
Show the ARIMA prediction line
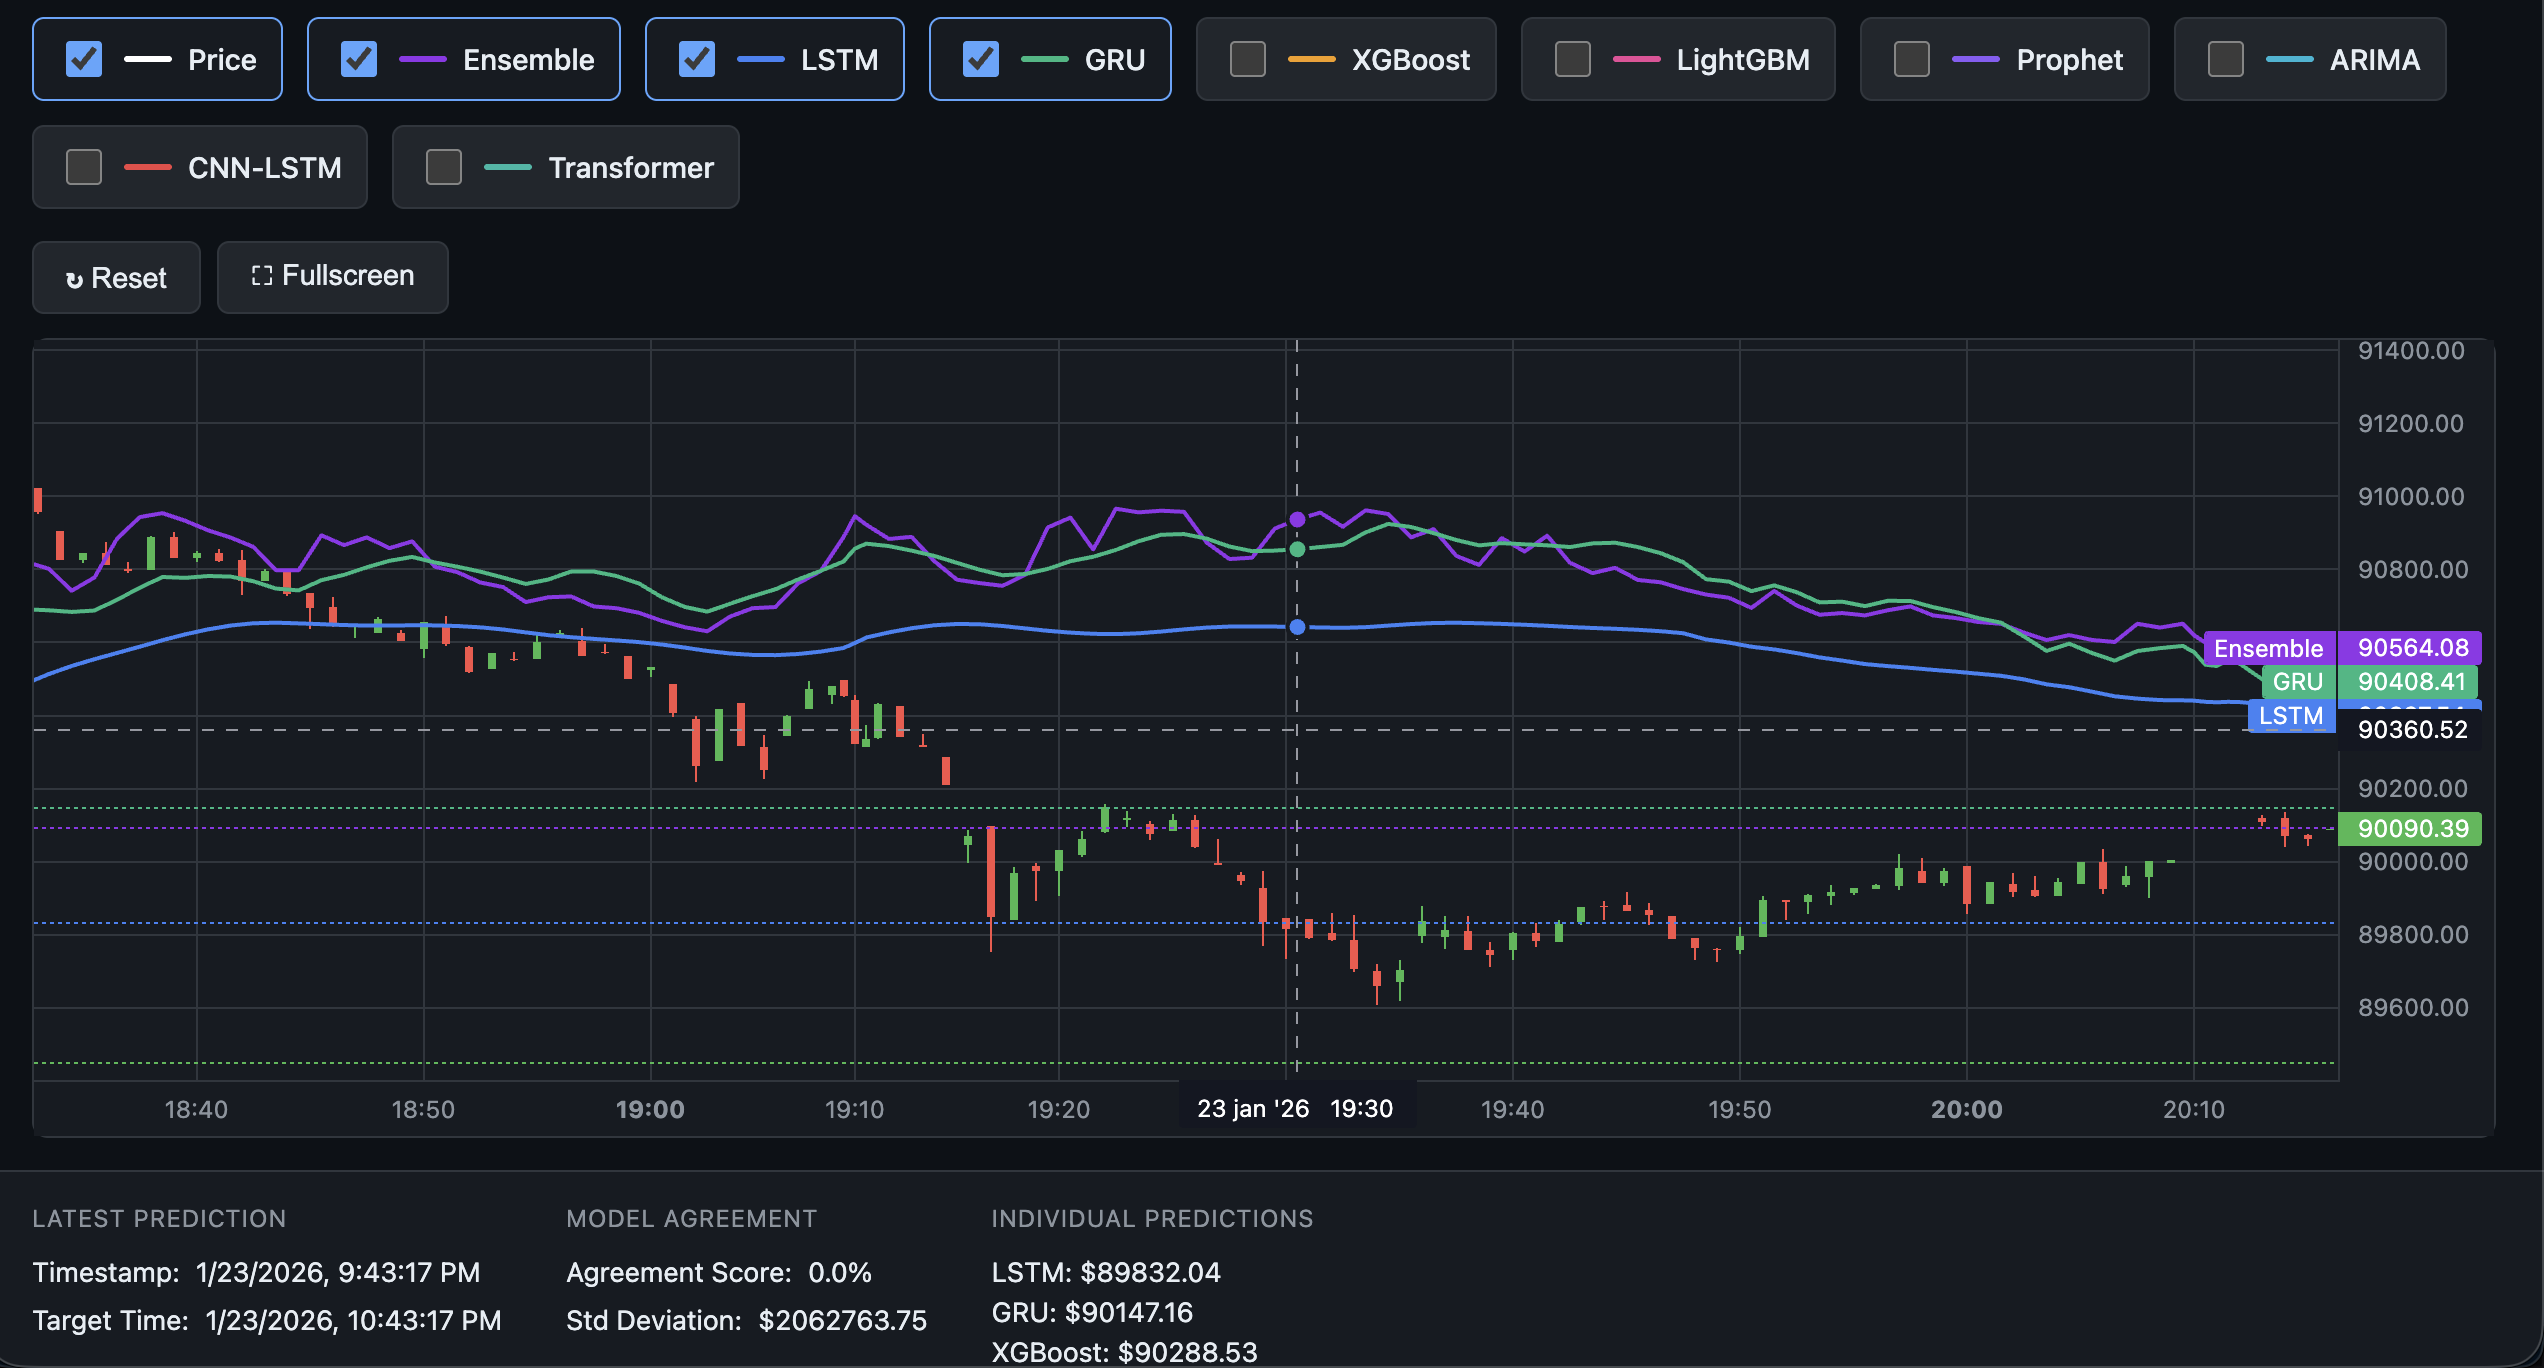coord(2225,59)
